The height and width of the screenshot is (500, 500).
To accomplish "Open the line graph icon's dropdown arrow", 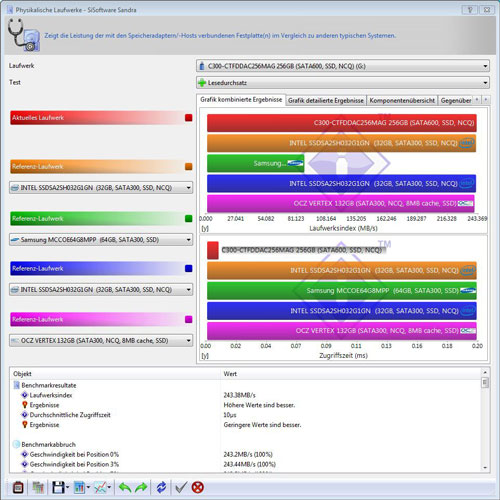I will point(109,488).
